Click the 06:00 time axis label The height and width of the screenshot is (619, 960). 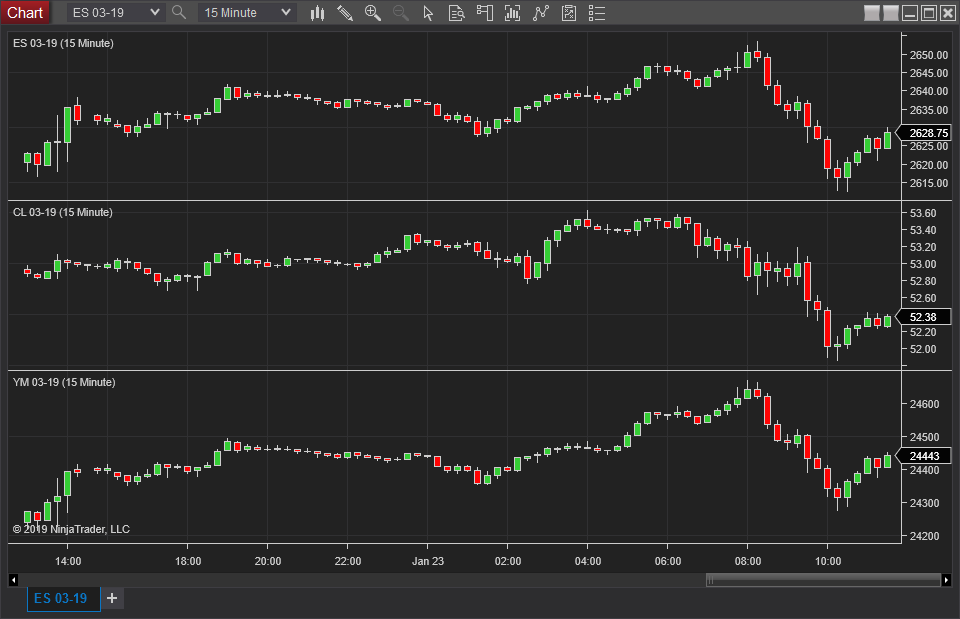pyautogui.click(x=667, y=561)
